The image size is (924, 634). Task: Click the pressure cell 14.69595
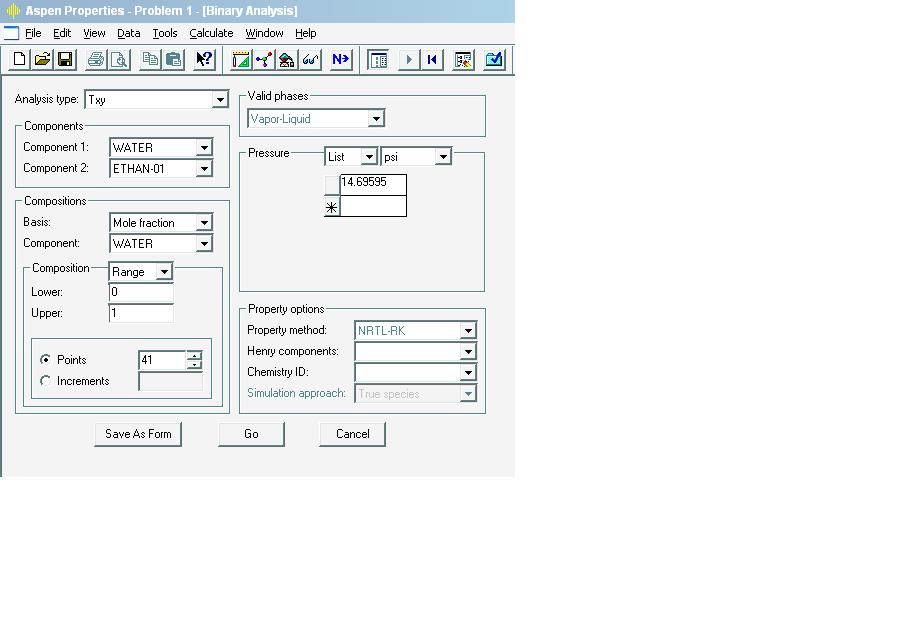(x=373, y=184)
